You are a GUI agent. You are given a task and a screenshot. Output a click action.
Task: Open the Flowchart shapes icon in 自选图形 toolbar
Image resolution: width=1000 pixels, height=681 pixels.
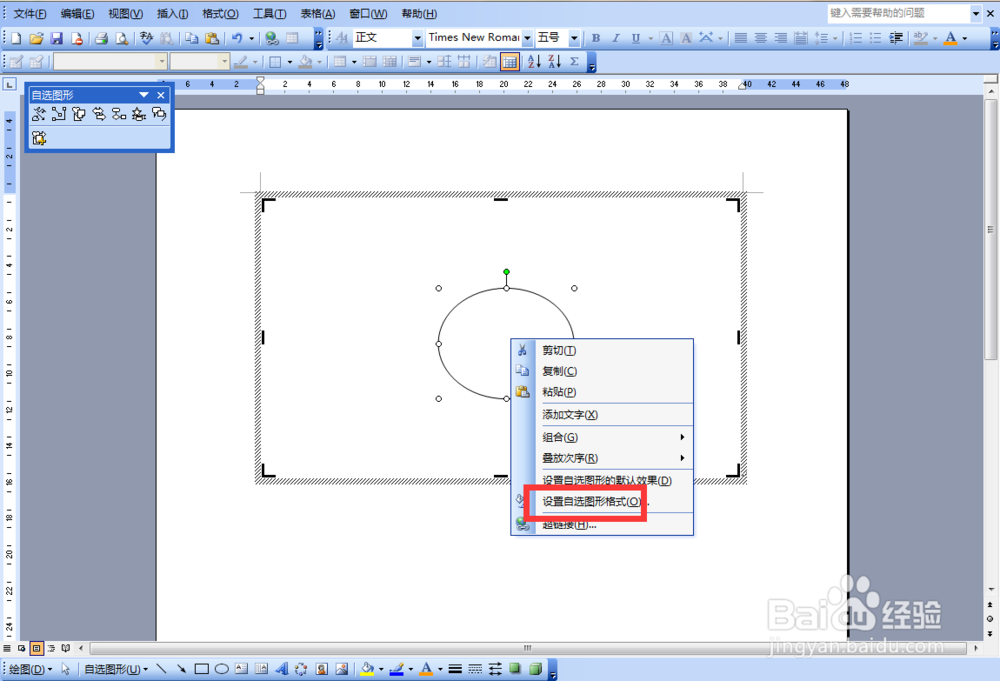click(x=119, y=114)
